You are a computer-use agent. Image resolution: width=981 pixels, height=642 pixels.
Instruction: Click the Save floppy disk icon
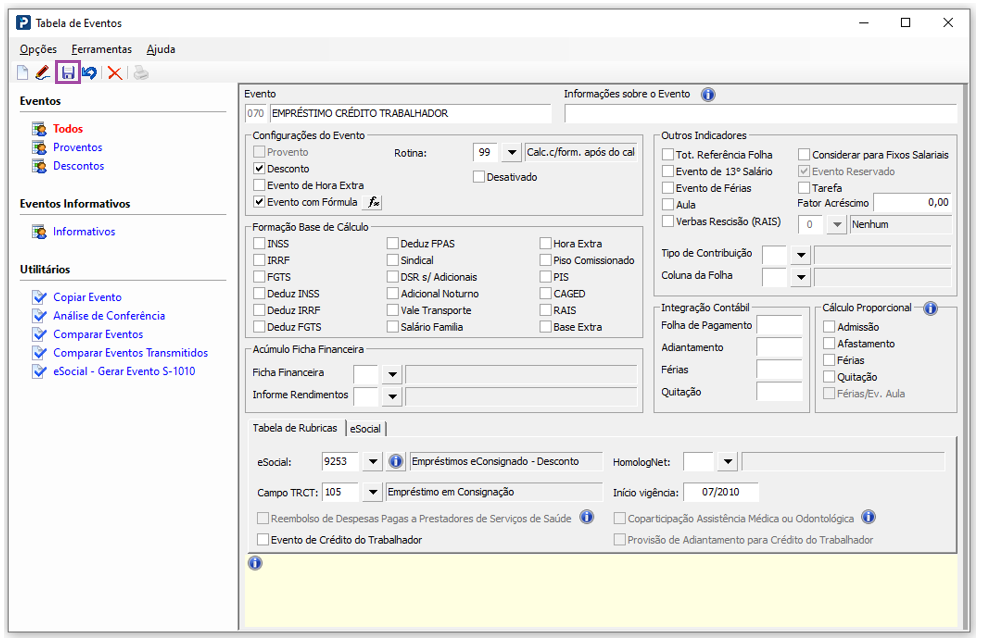pyautogui.click(x=68, y=73)
